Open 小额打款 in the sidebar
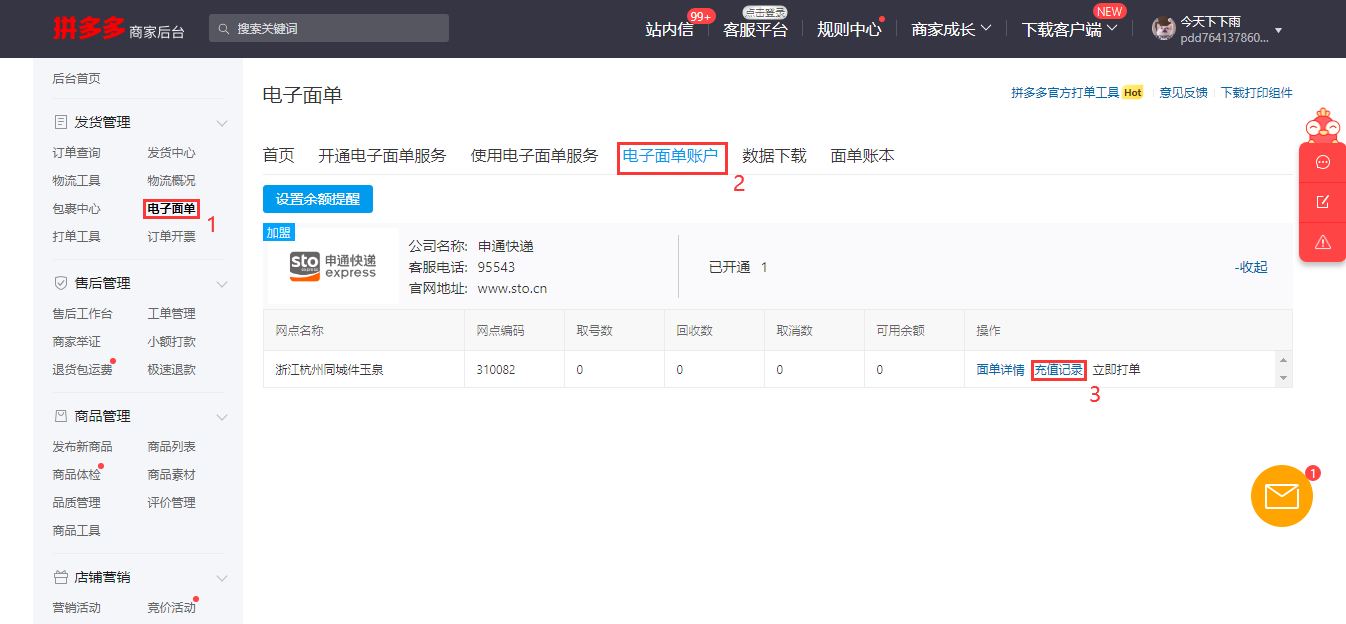1346x624 pixels. (x=172, y=342)
